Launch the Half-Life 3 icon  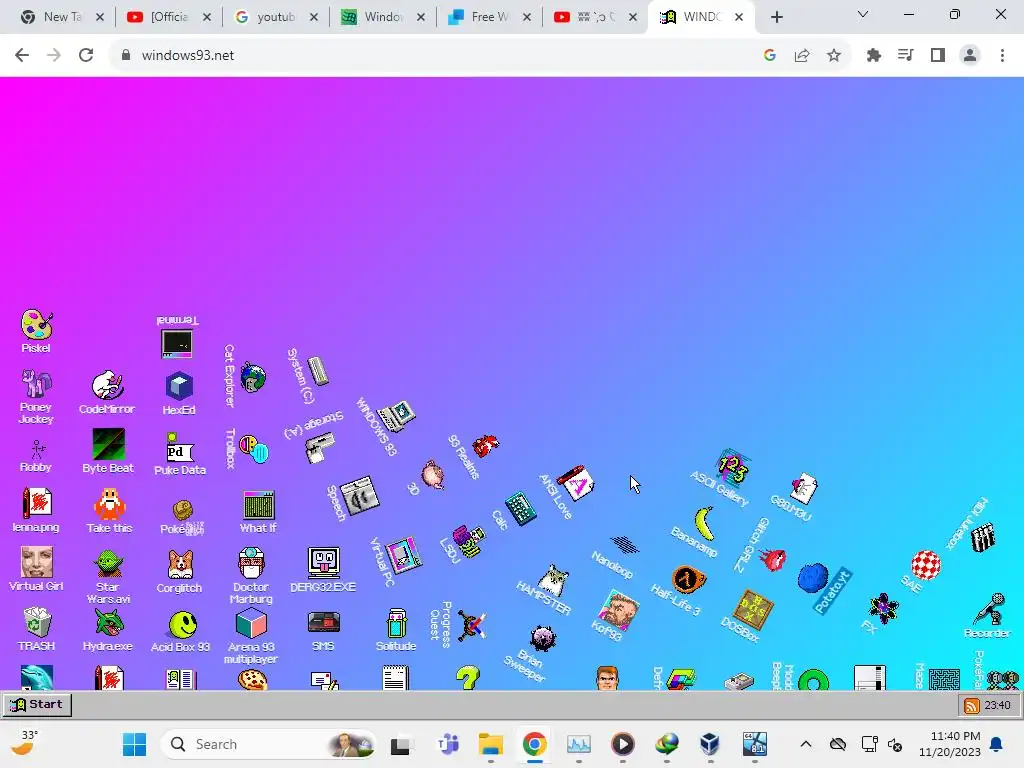(x=689, y=579)
